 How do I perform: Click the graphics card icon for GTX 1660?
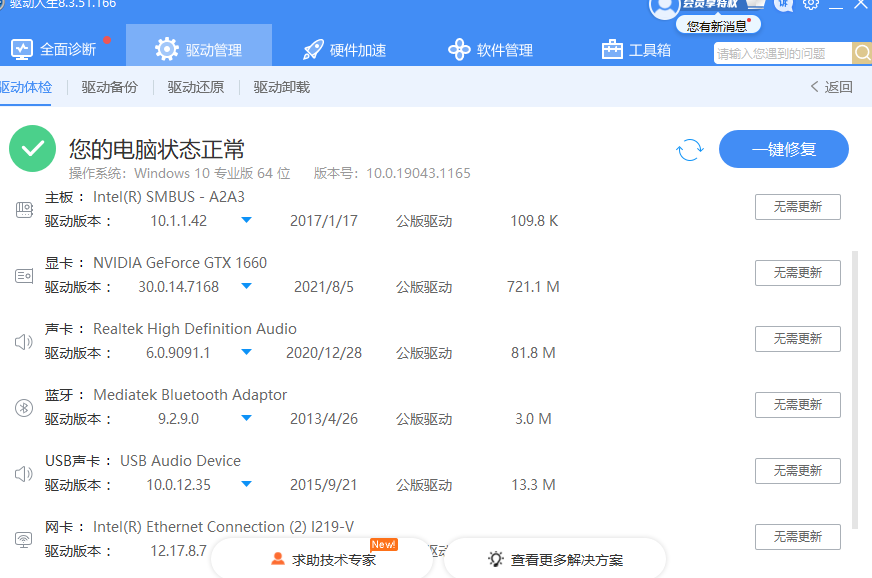tap(24, 275)
